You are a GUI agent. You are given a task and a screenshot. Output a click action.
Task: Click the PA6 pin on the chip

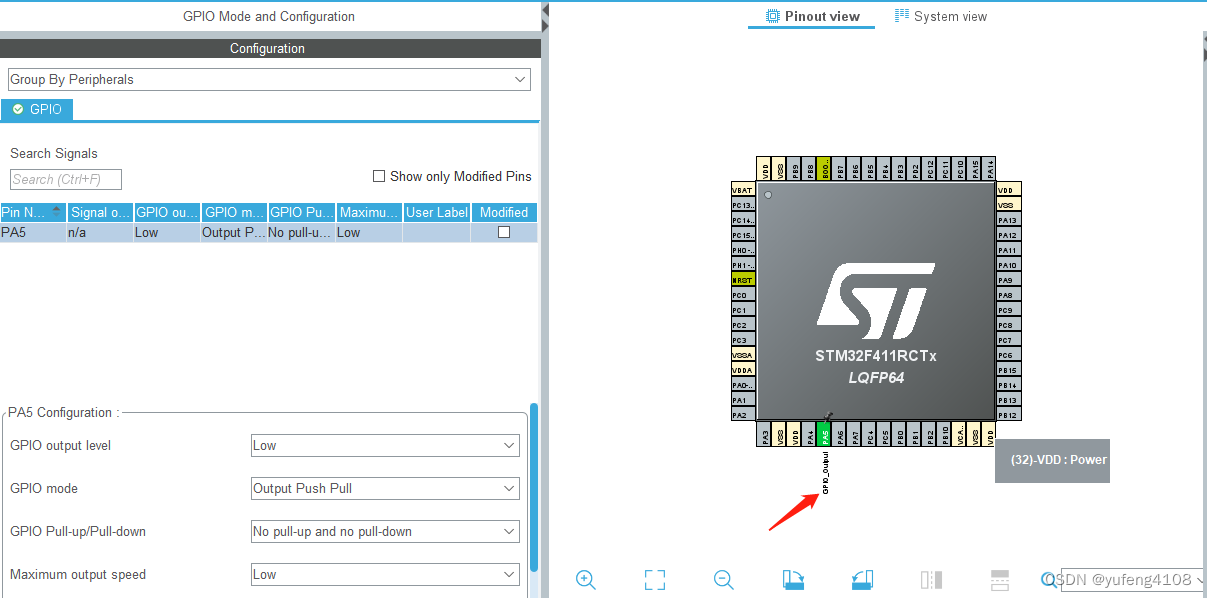(840, 434)
